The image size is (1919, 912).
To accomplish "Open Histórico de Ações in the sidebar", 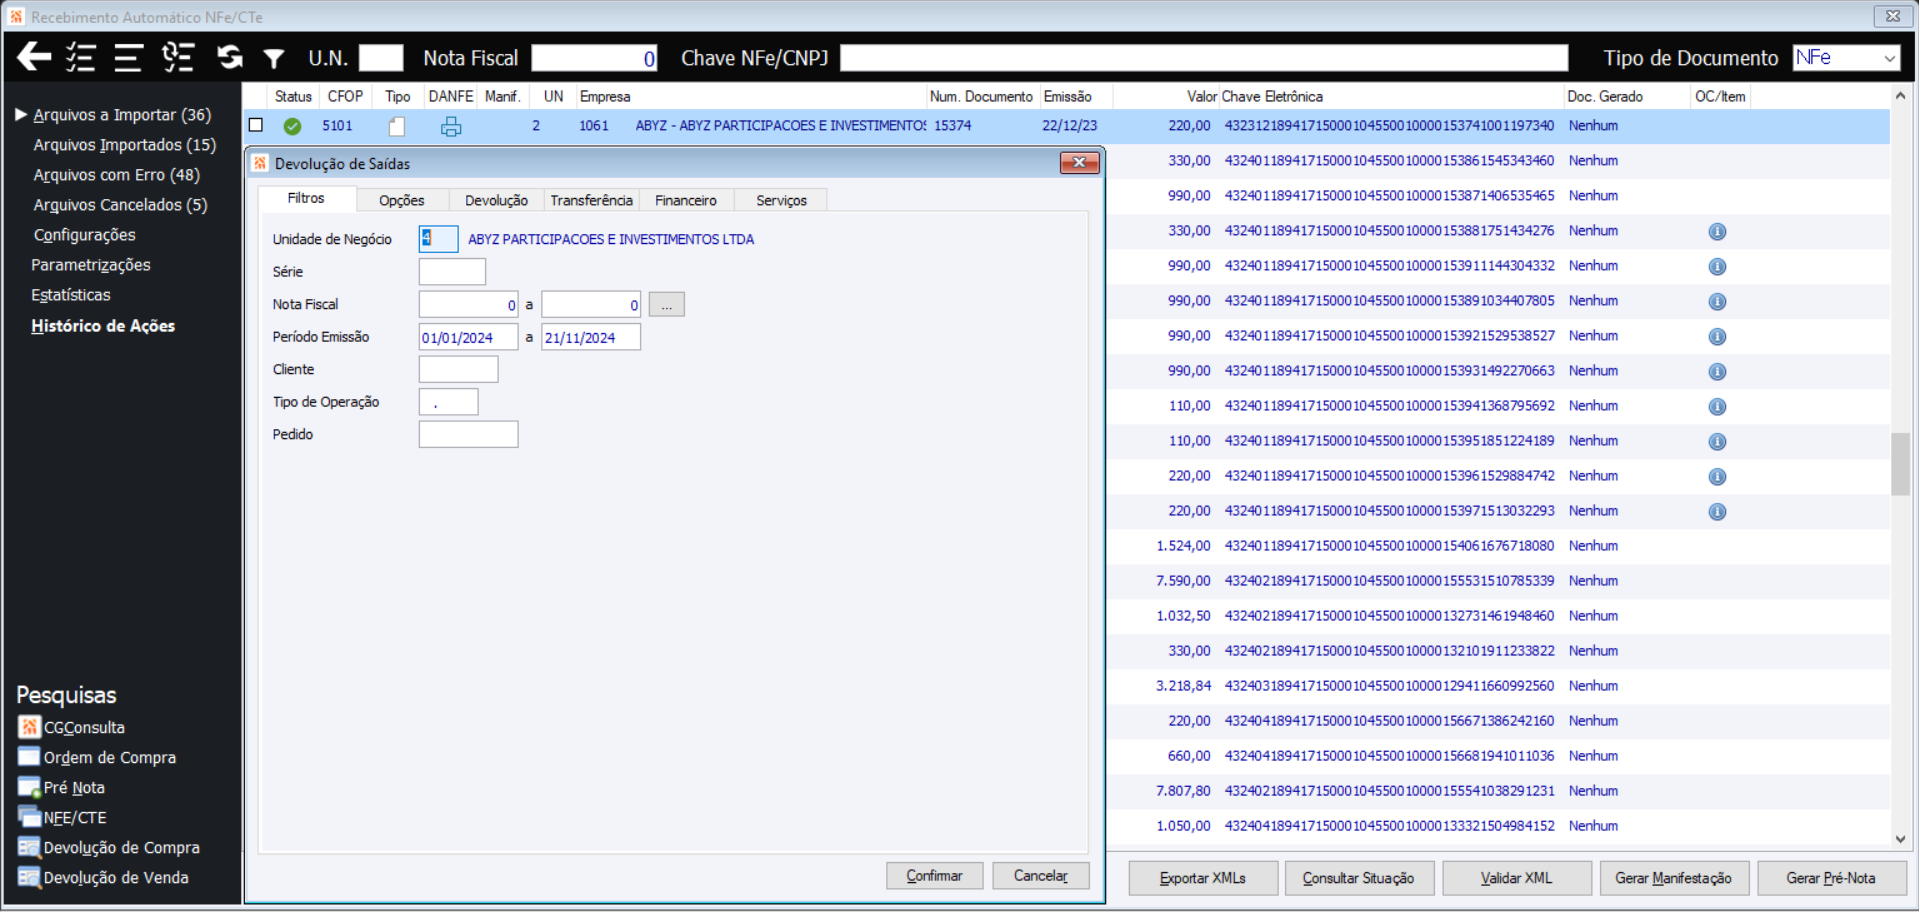I will point(103,326).
